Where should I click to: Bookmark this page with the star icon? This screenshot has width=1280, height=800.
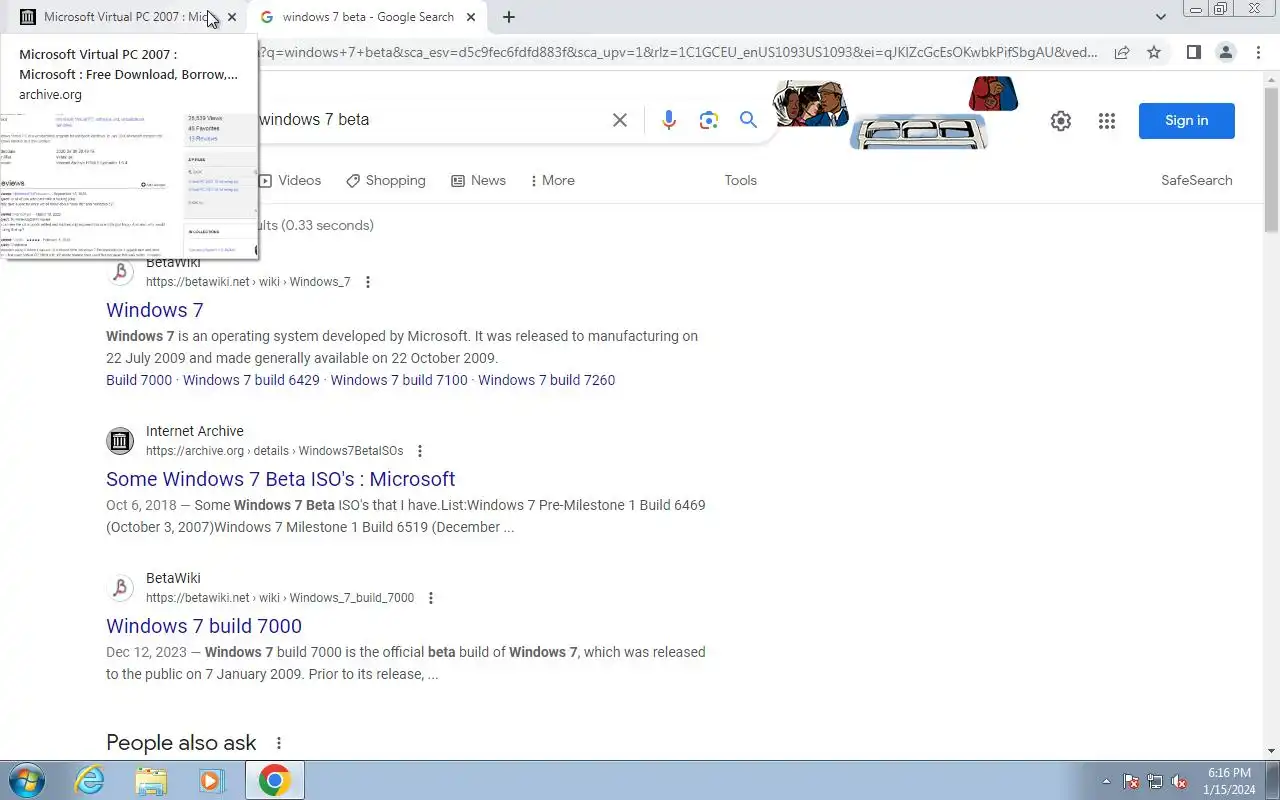click(1154, 52)
